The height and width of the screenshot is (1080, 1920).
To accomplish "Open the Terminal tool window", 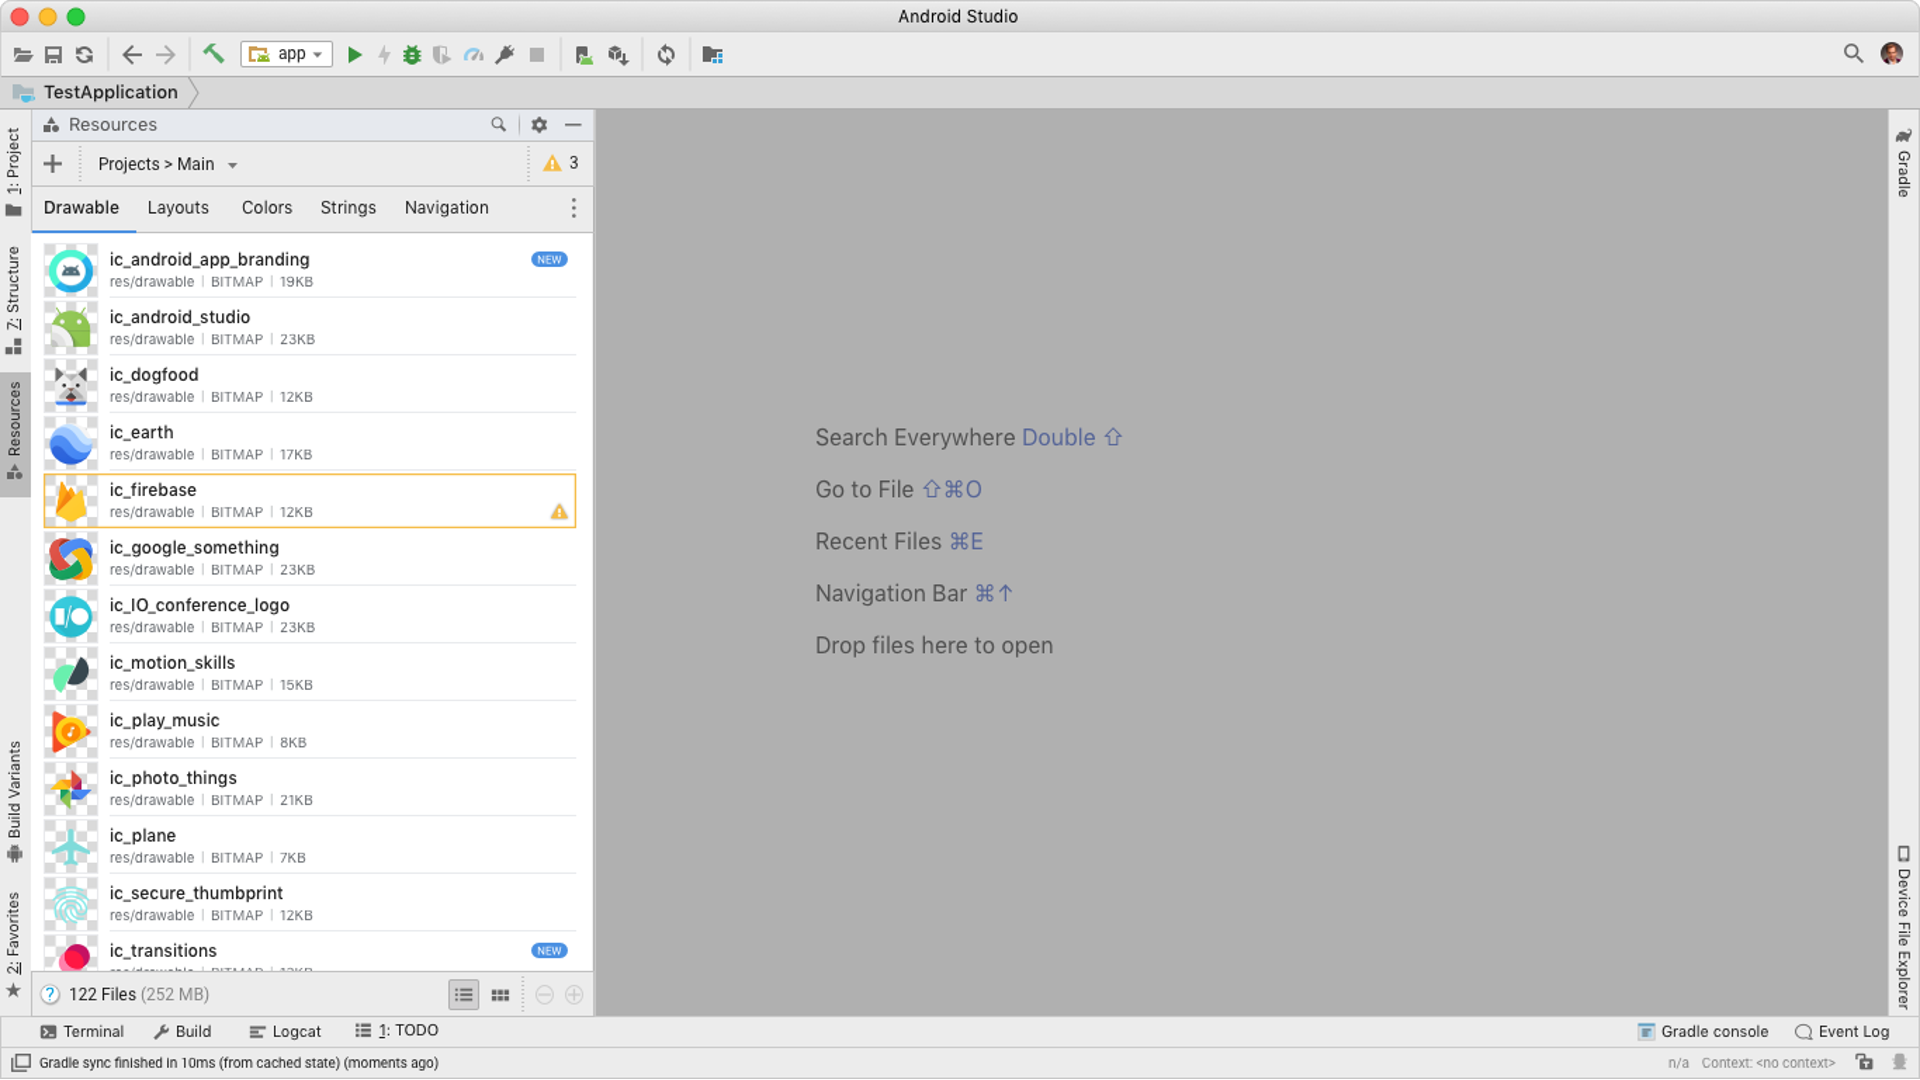I will (x=82, y=1031).
